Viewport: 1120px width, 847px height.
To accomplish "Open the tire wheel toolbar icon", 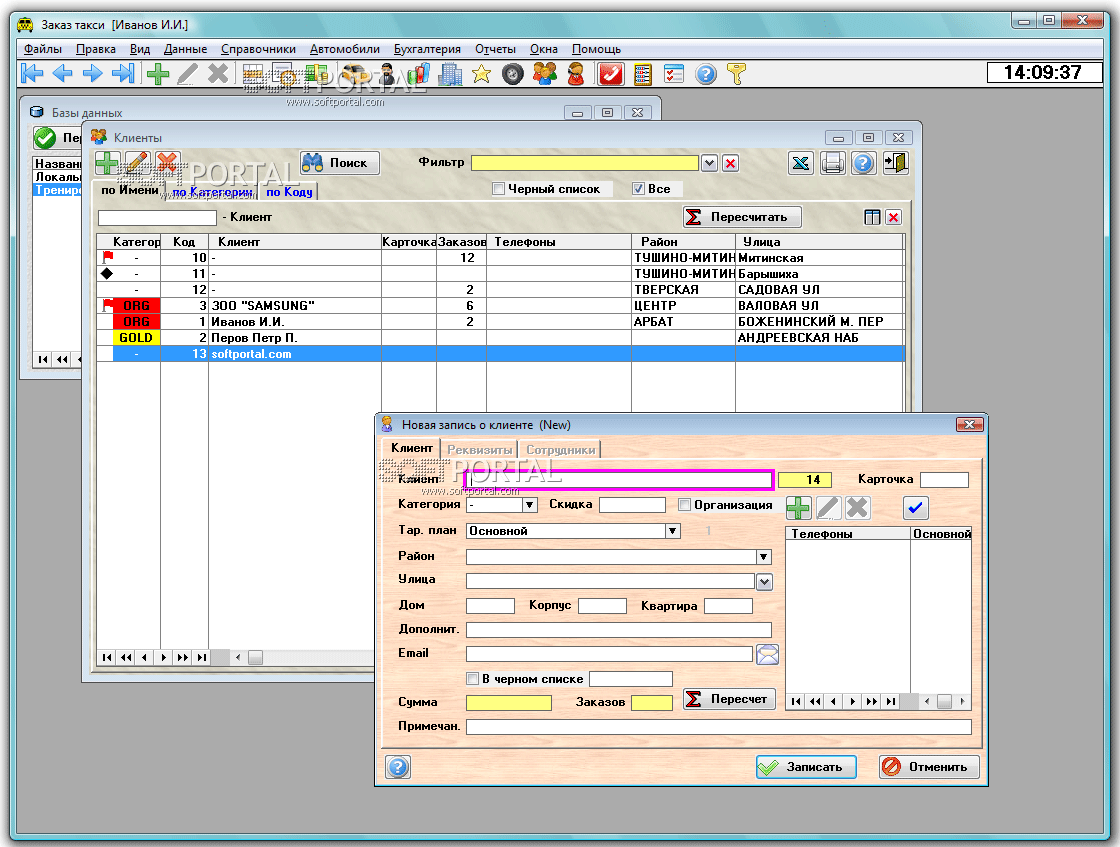I will tap(512, 74).
